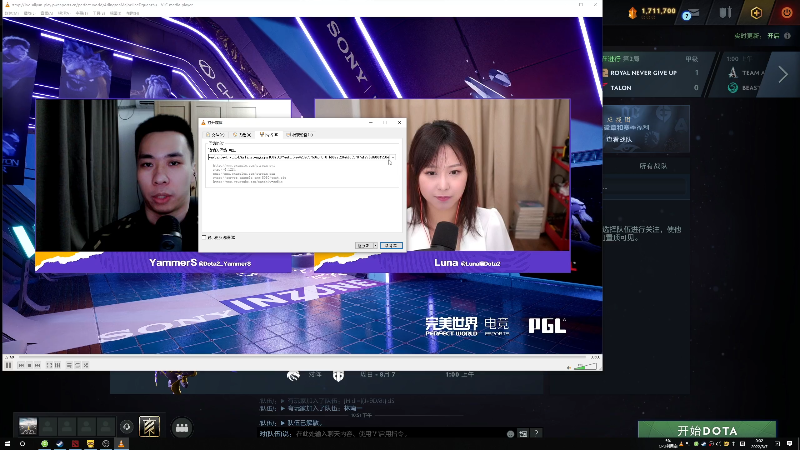
Task: Stop playback in VLC controls
Action: pos(29,365)
